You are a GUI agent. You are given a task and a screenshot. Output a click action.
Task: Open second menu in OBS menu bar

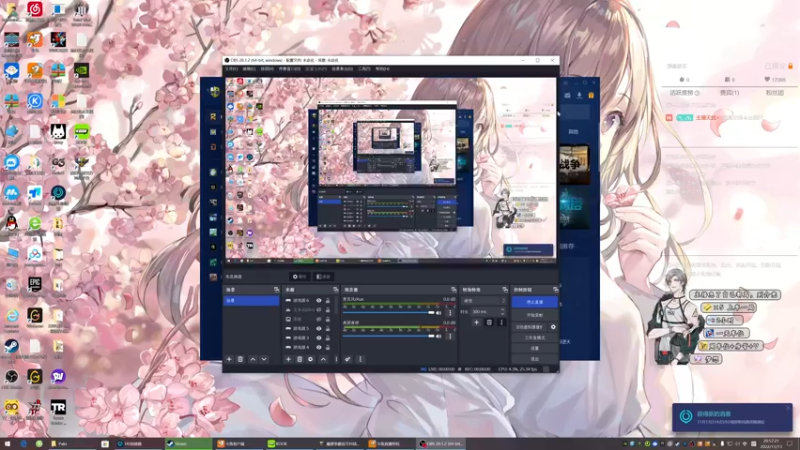pos(249,69)
